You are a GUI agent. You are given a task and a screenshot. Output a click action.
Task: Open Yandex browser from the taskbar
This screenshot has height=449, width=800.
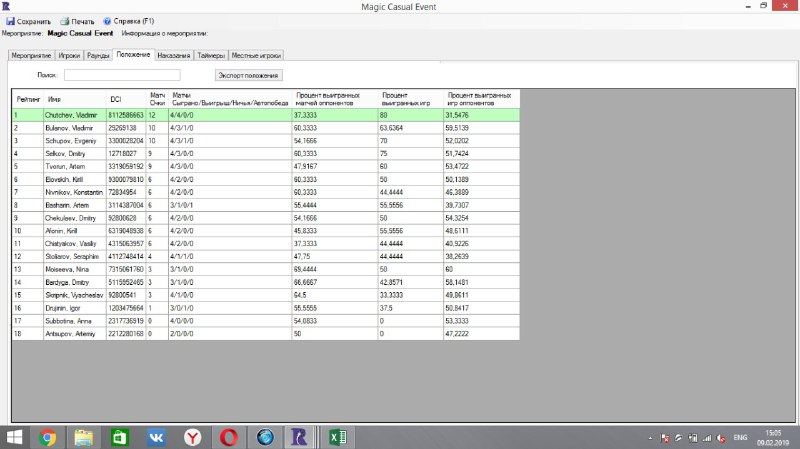(191, 437)
